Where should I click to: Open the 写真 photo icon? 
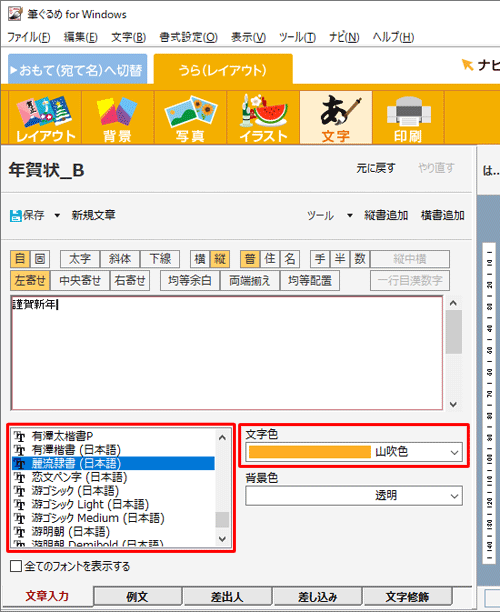190,118
